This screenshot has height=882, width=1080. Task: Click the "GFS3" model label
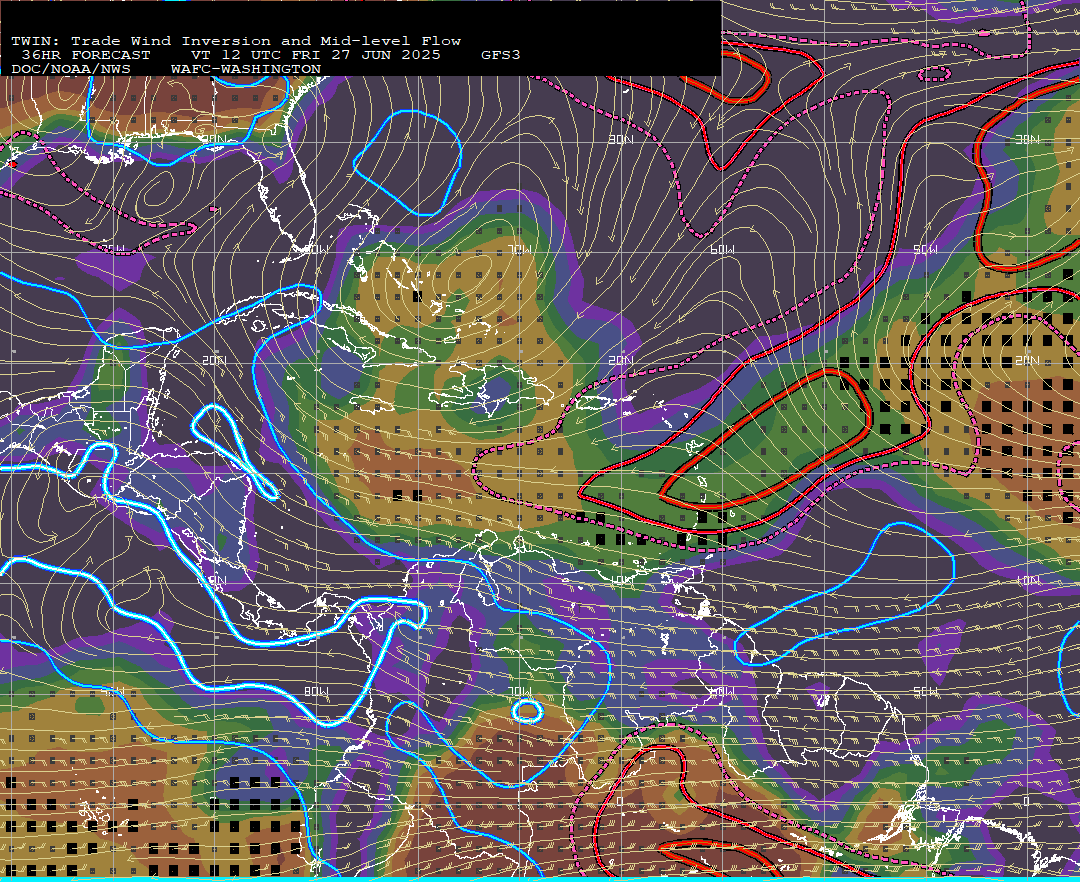[x=501, y=55]
